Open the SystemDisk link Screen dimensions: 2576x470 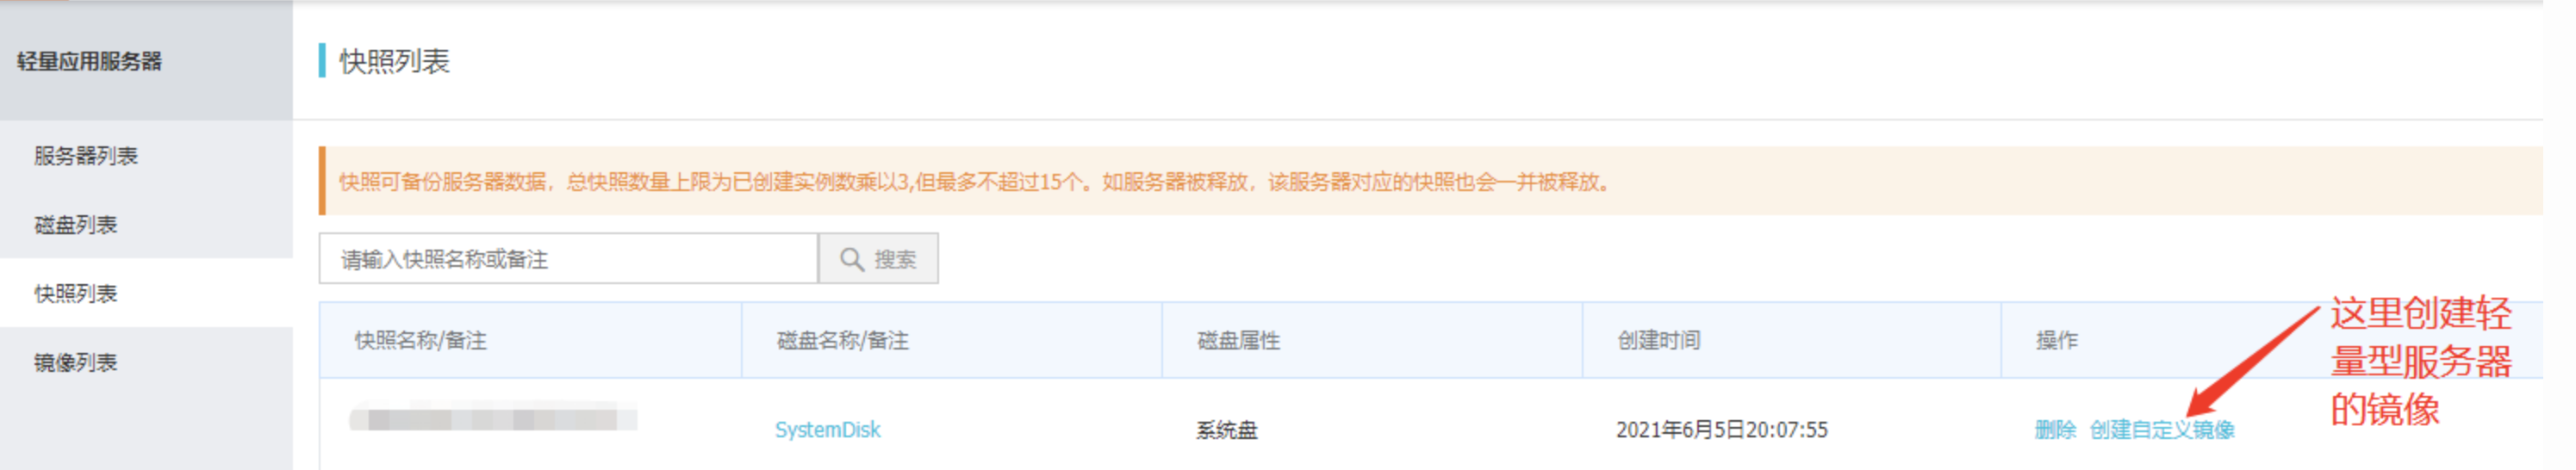click(x=827, y=430)
